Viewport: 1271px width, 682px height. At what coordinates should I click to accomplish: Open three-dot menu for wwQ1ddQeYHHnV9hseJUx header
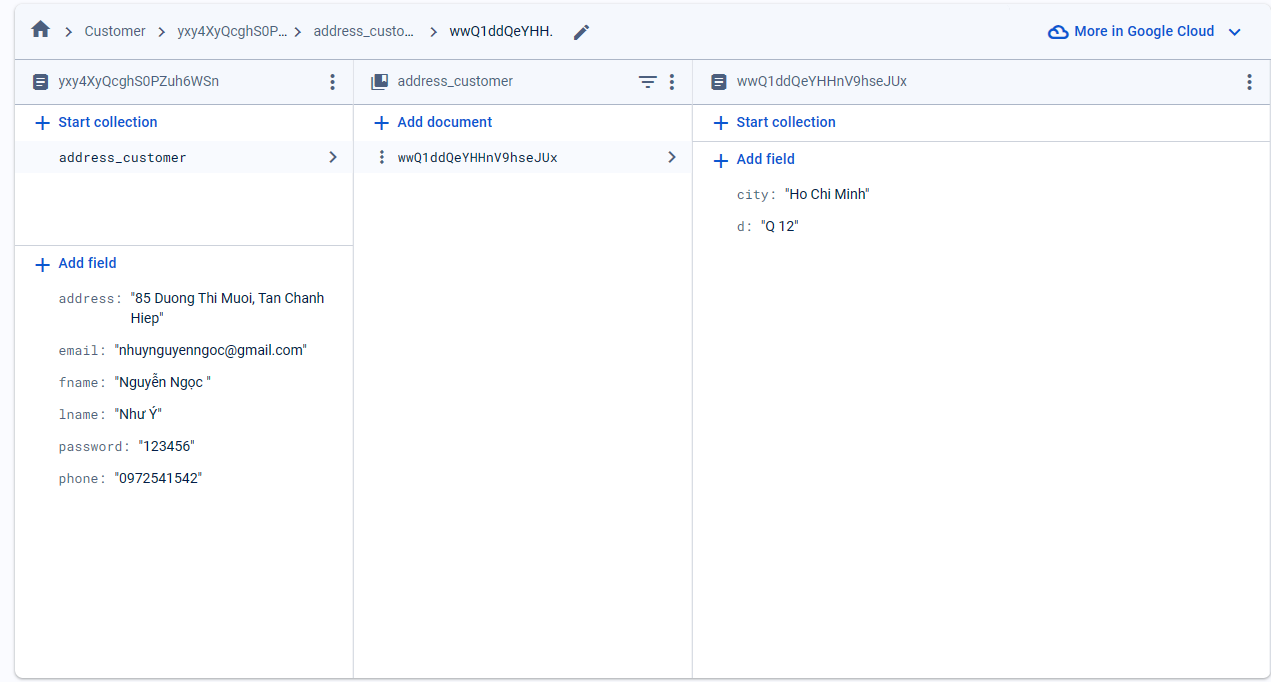tap(1249, 82)
